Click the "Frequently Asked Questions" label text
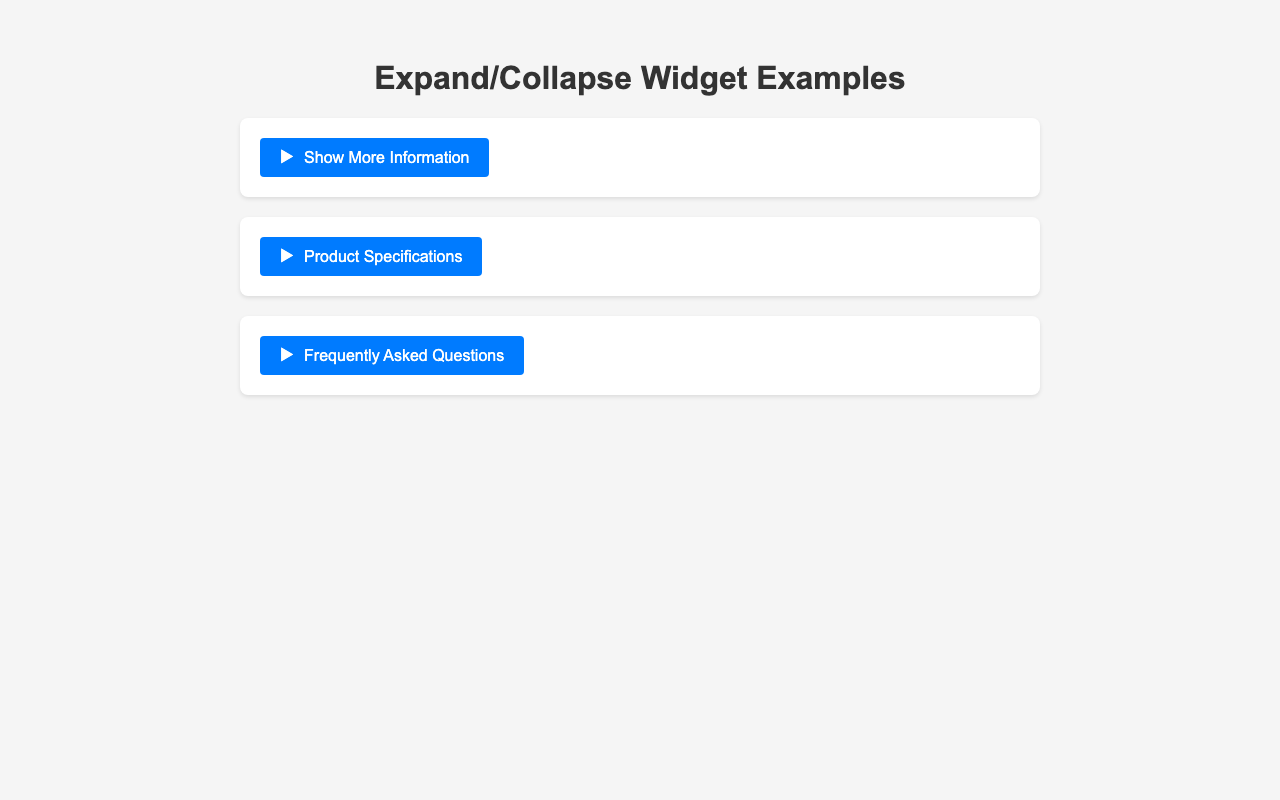Viewport: 1280px width, 800px height. click(404, 356)
